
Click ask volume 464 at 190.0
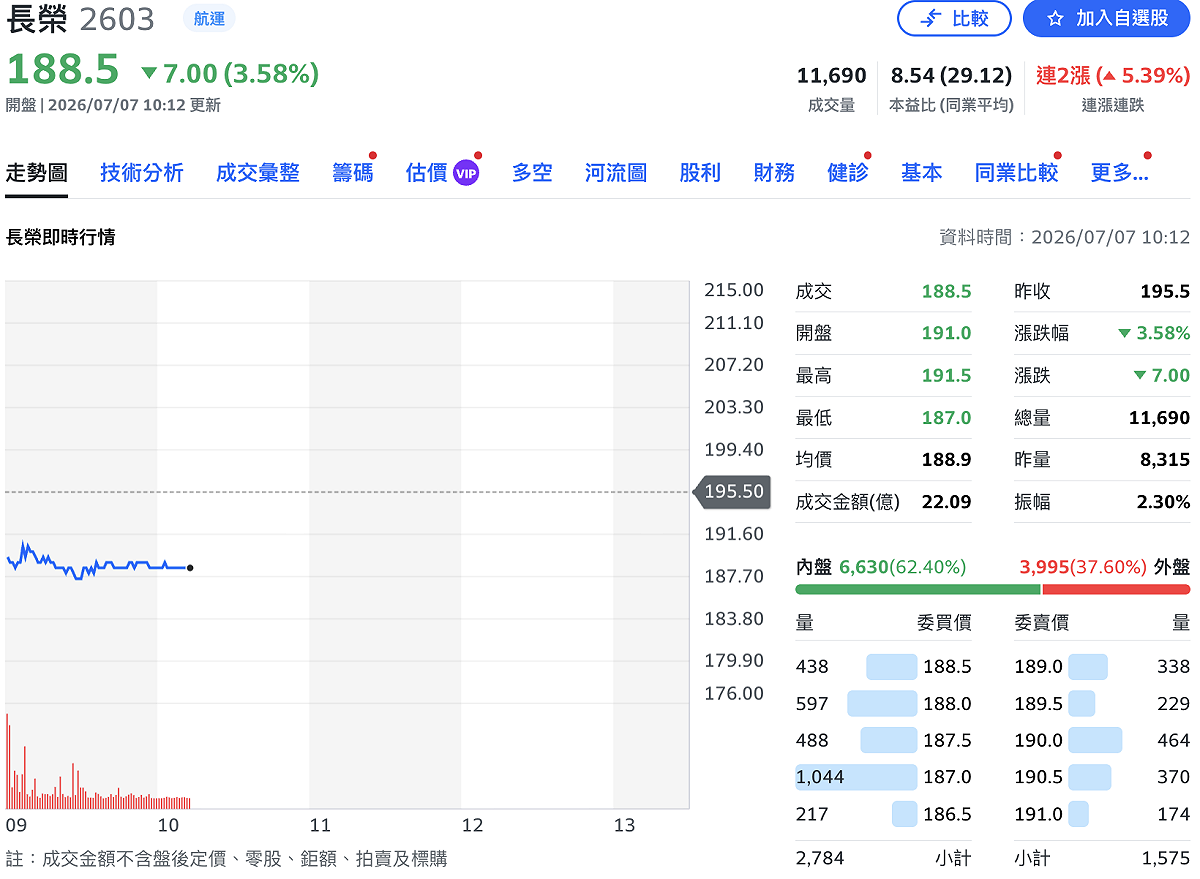[x=1173, y=740]
